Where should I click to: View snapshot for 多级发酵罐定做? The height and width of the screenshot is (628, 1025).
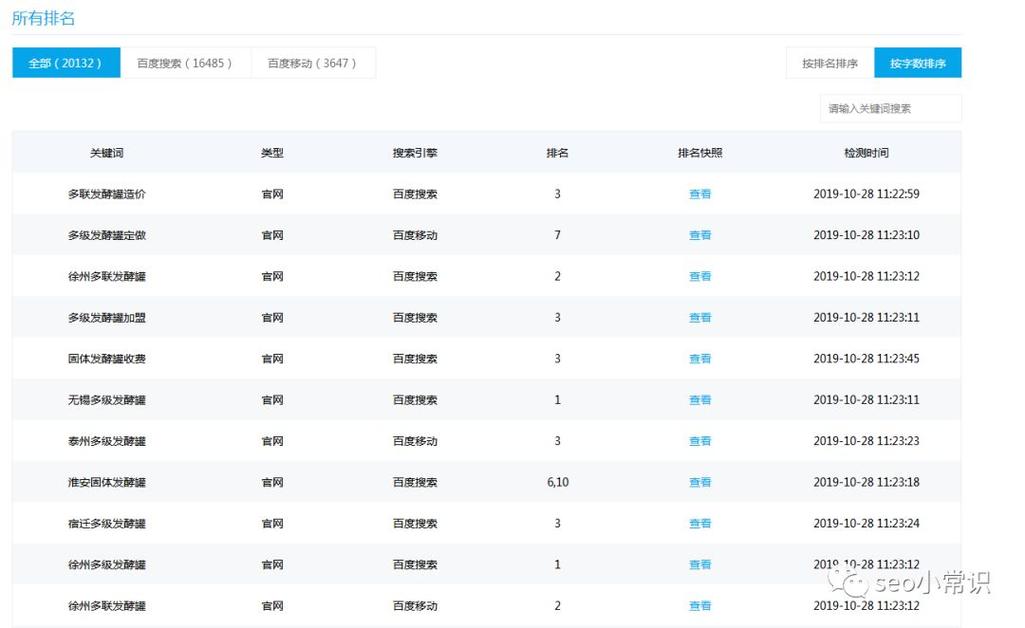(699, 235)
